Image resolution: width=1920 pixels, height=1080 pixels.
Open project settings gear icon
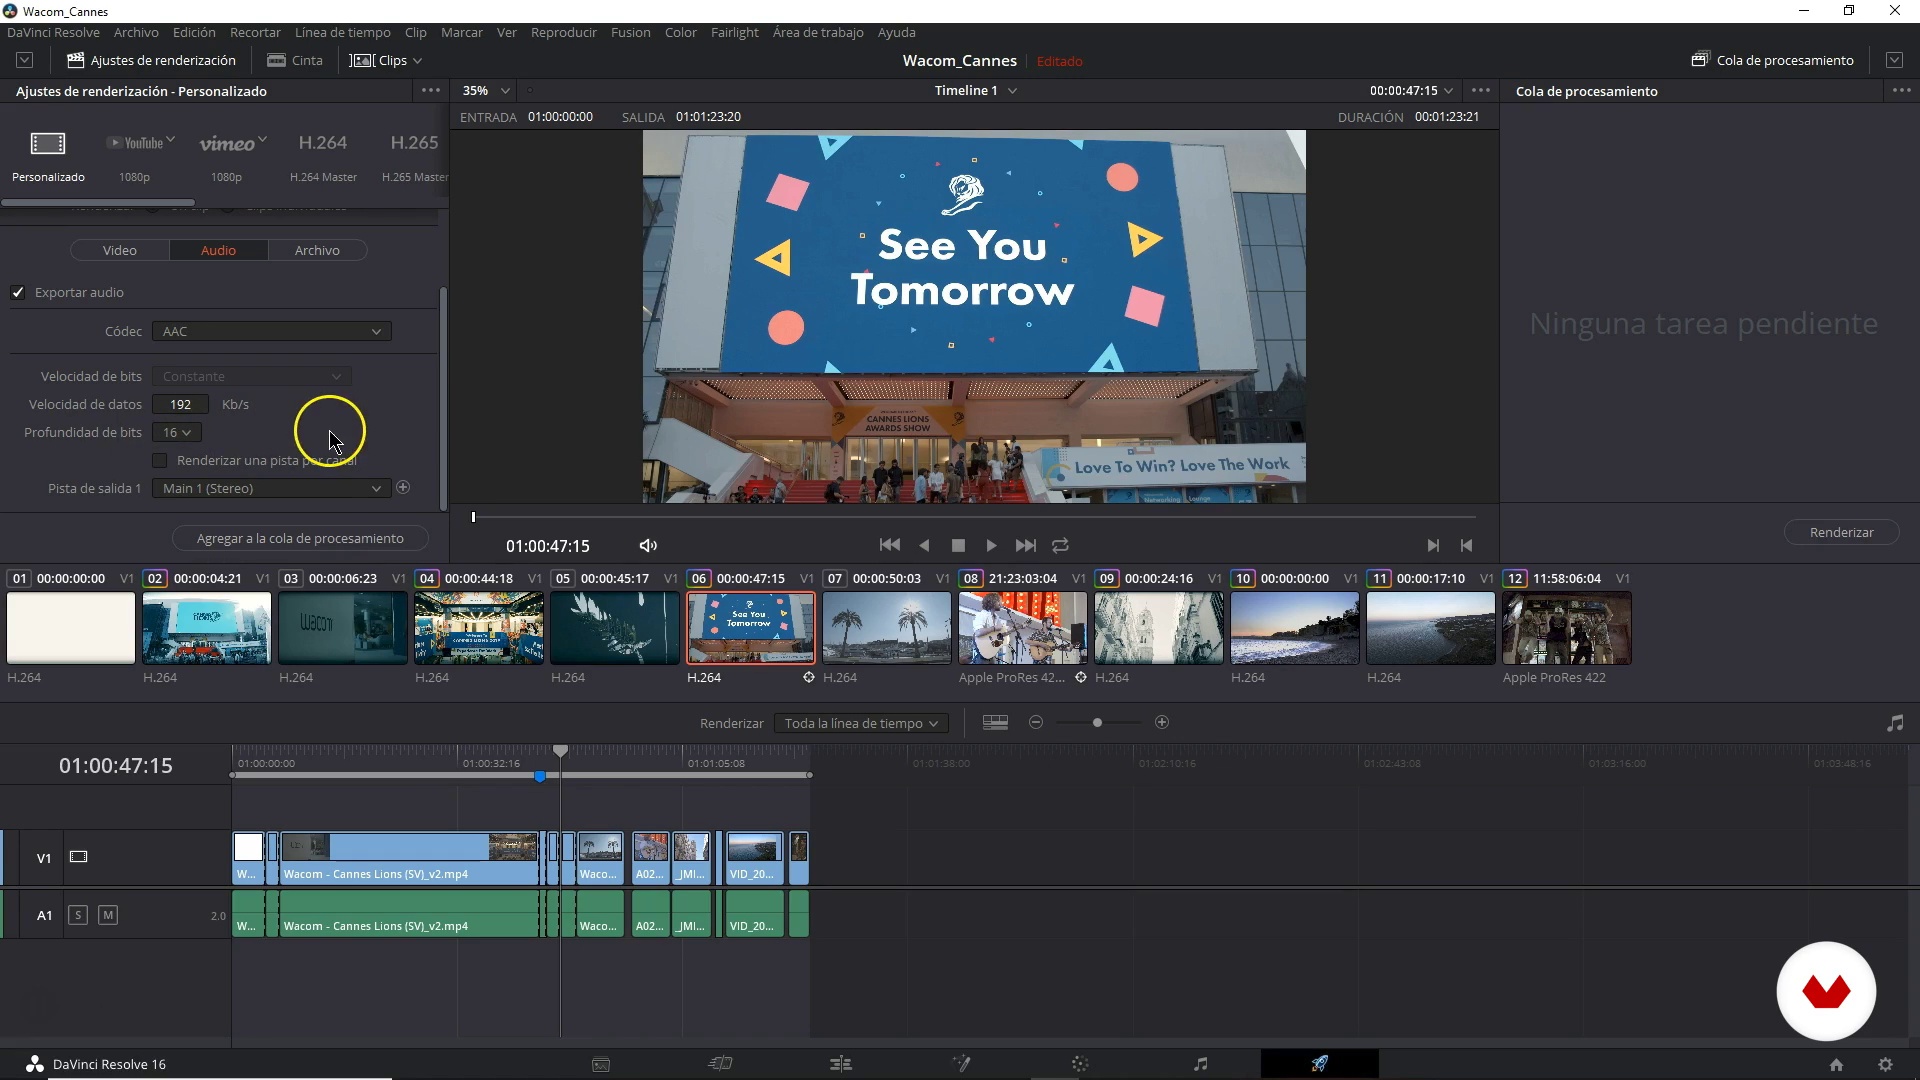(x=1886, y=1065)
